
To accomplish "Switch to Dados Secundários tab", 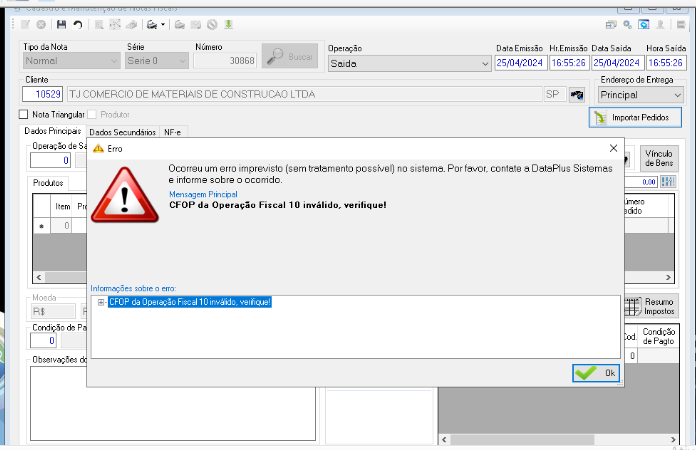I will [122, 132].
